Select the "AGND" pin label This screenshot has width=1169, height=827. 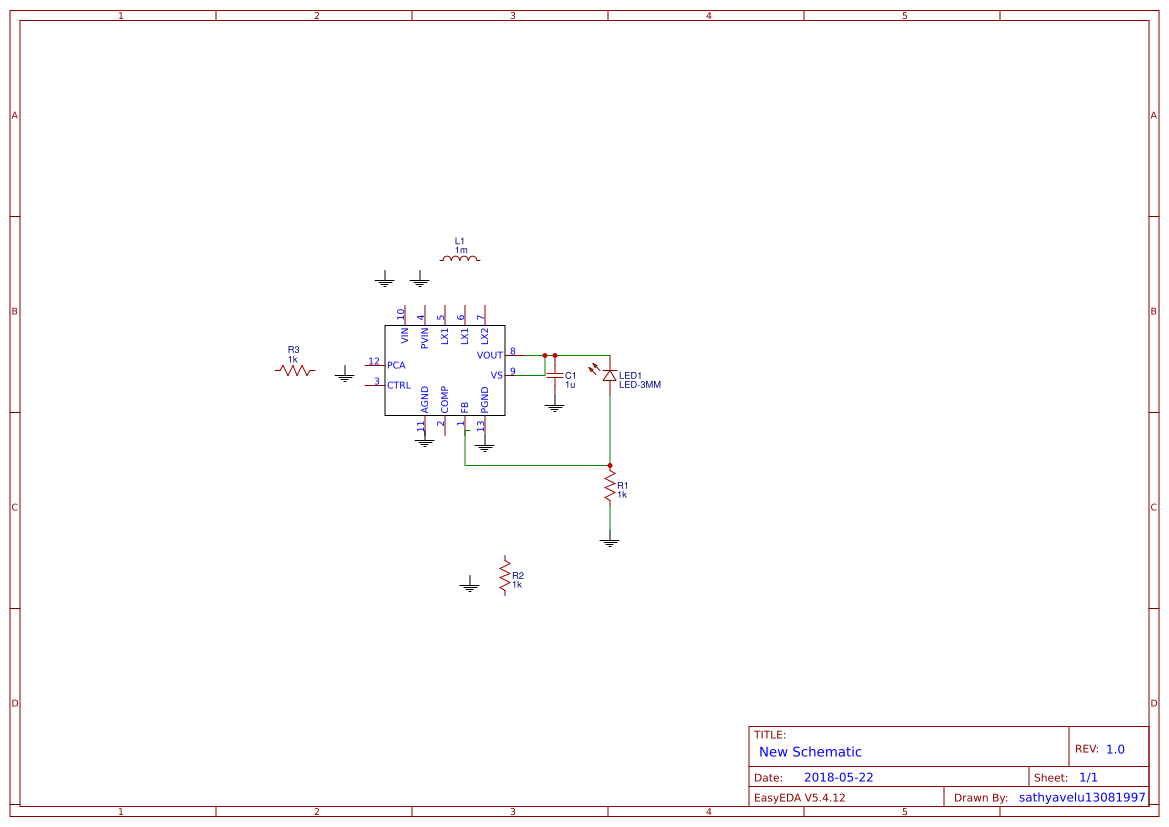coord(424,400)
